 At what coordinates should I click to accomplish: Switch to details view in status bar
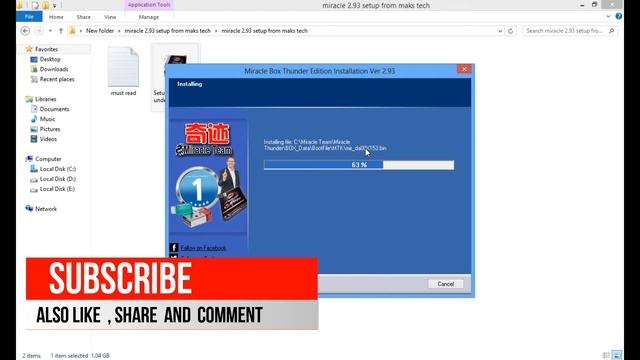point(606,355)
